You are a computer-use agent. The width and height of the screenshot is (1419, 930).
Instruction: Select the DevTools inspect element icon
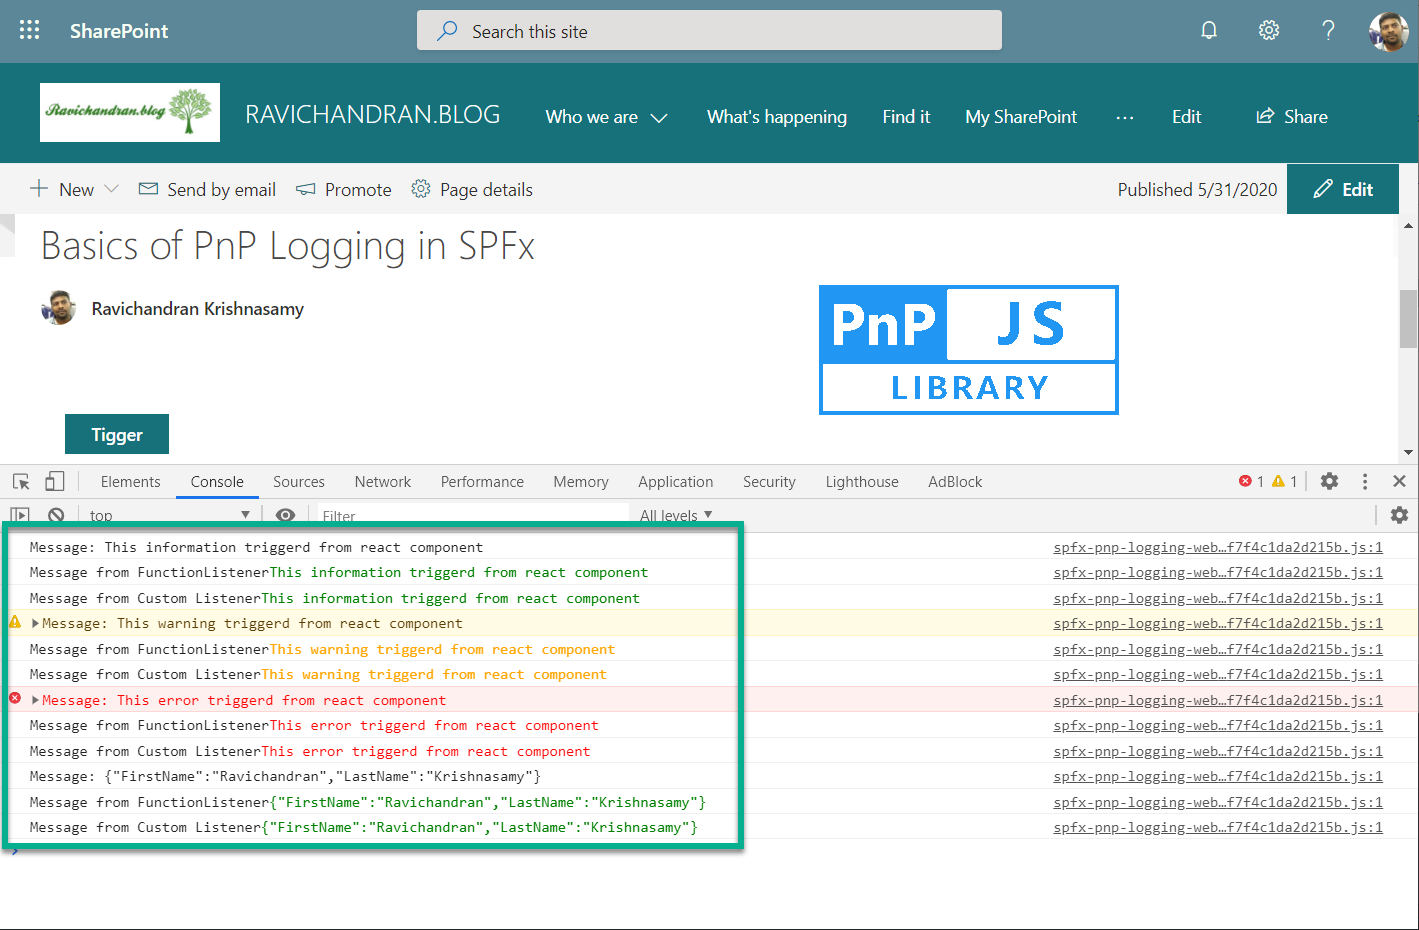click(x=21, y=482)
